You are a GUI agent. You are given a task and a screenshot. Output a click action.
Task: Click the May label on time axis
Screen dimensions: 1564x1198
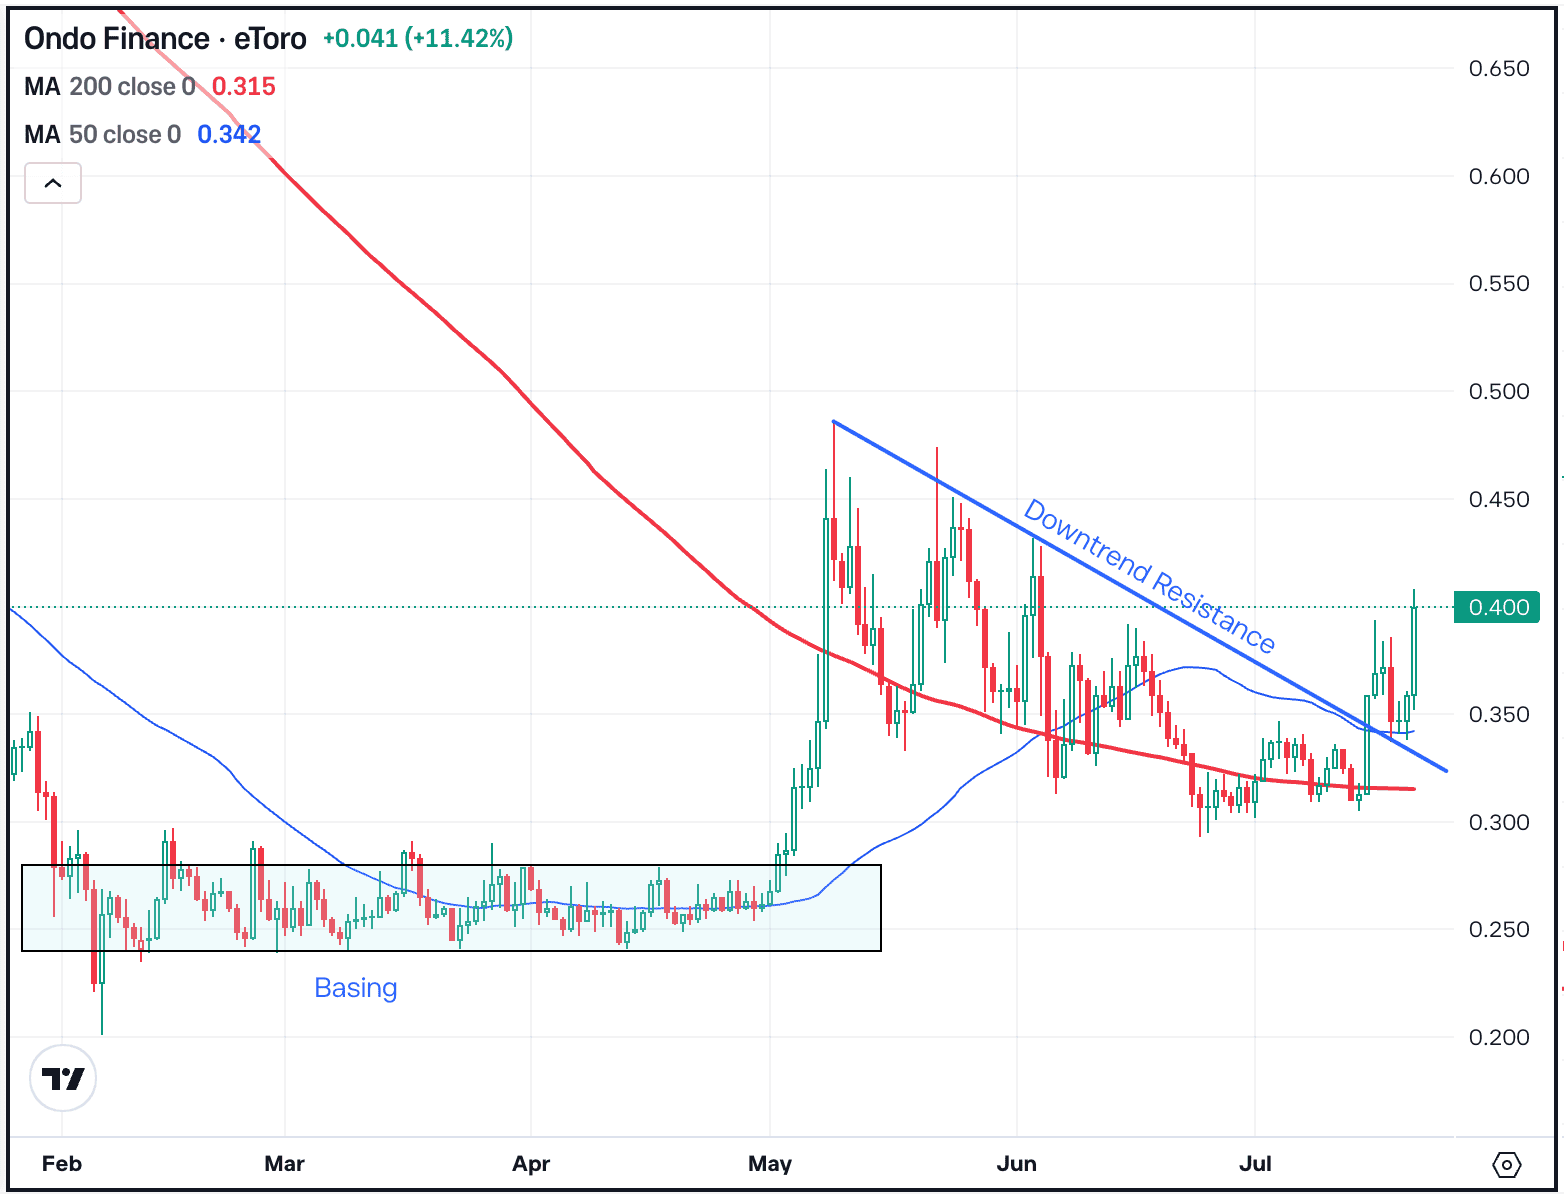click(x=770, y=1164)
